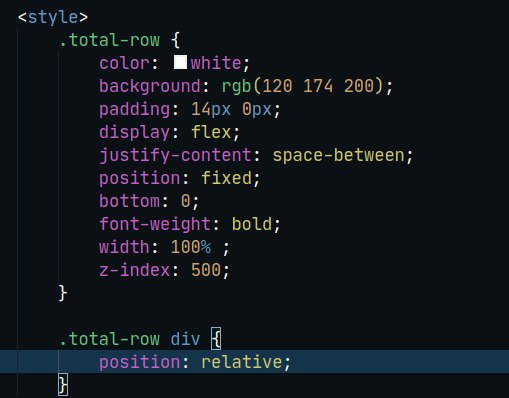Click the .total-row div selector's div keyword
509x398 pixels.
point(185,339)
